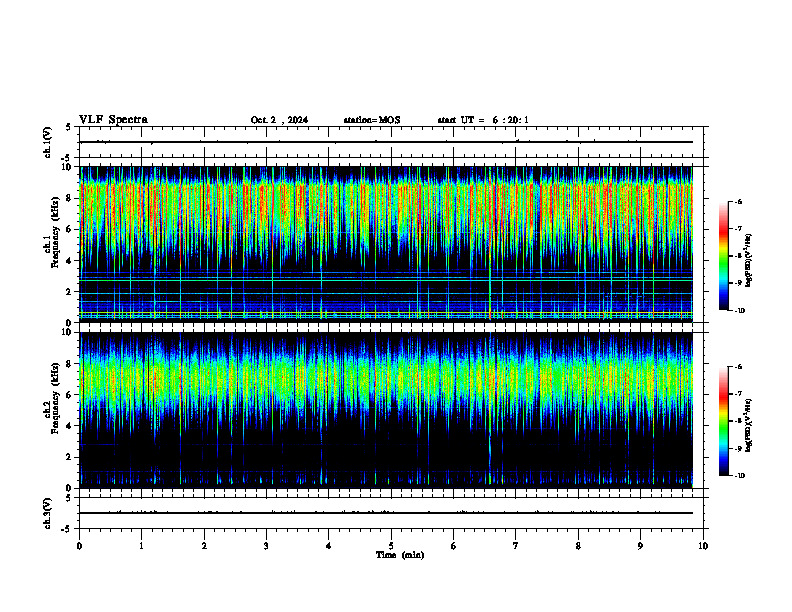Click the ch.1 frequency axis tick "8"
Screen dimensions: 792x612
pyautogui.click(x=70, y=198)
